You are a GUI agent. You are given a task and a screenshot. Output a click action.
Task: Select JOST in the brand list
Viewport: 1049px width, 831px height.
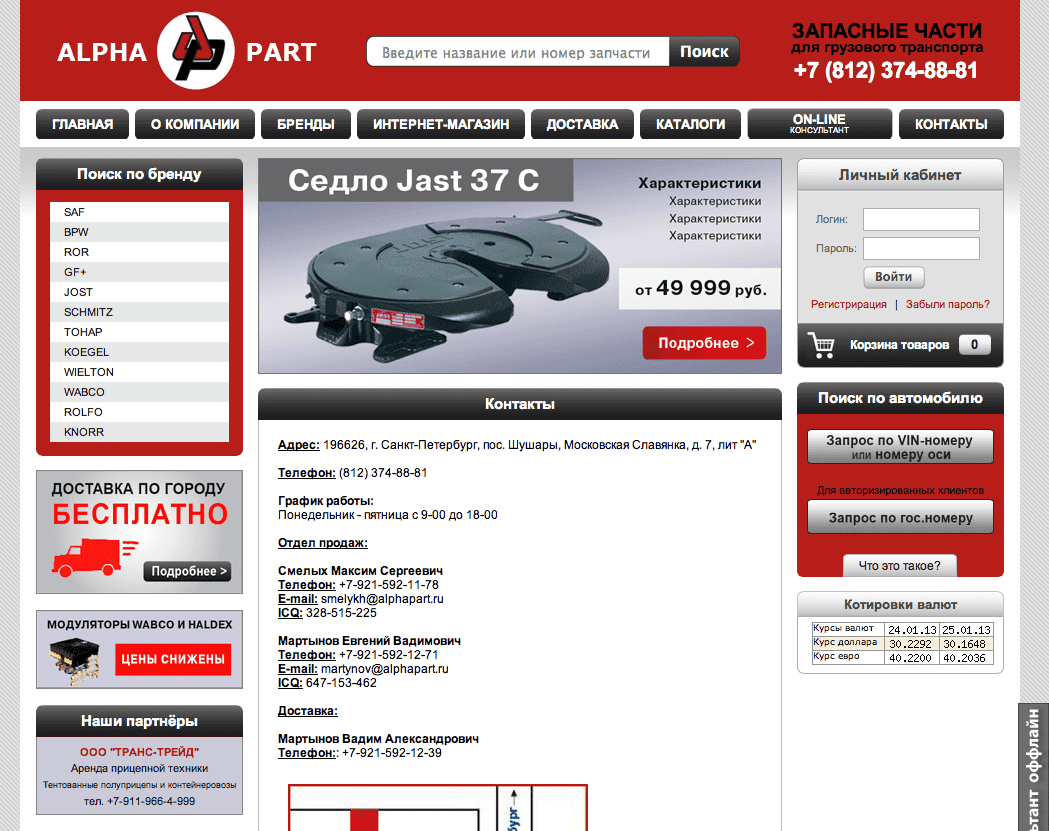[x=139, y=292]
